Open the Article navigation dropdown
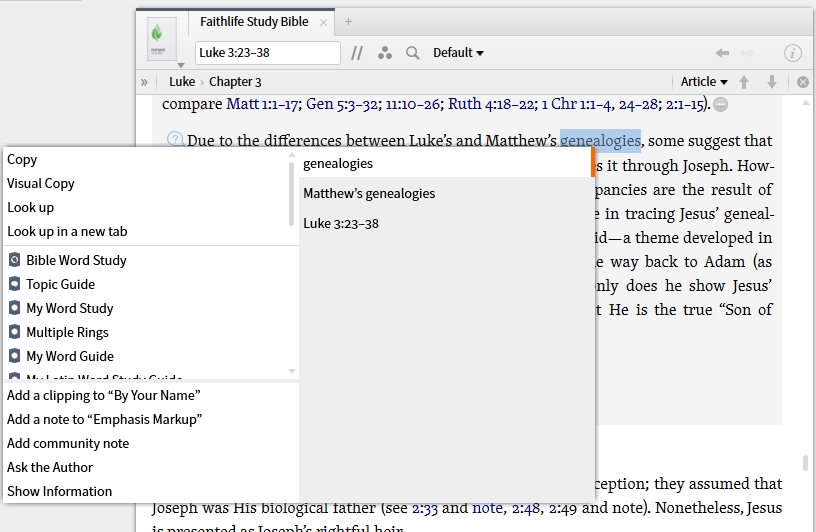Screen dimensions: 816x532 point(704,82)
